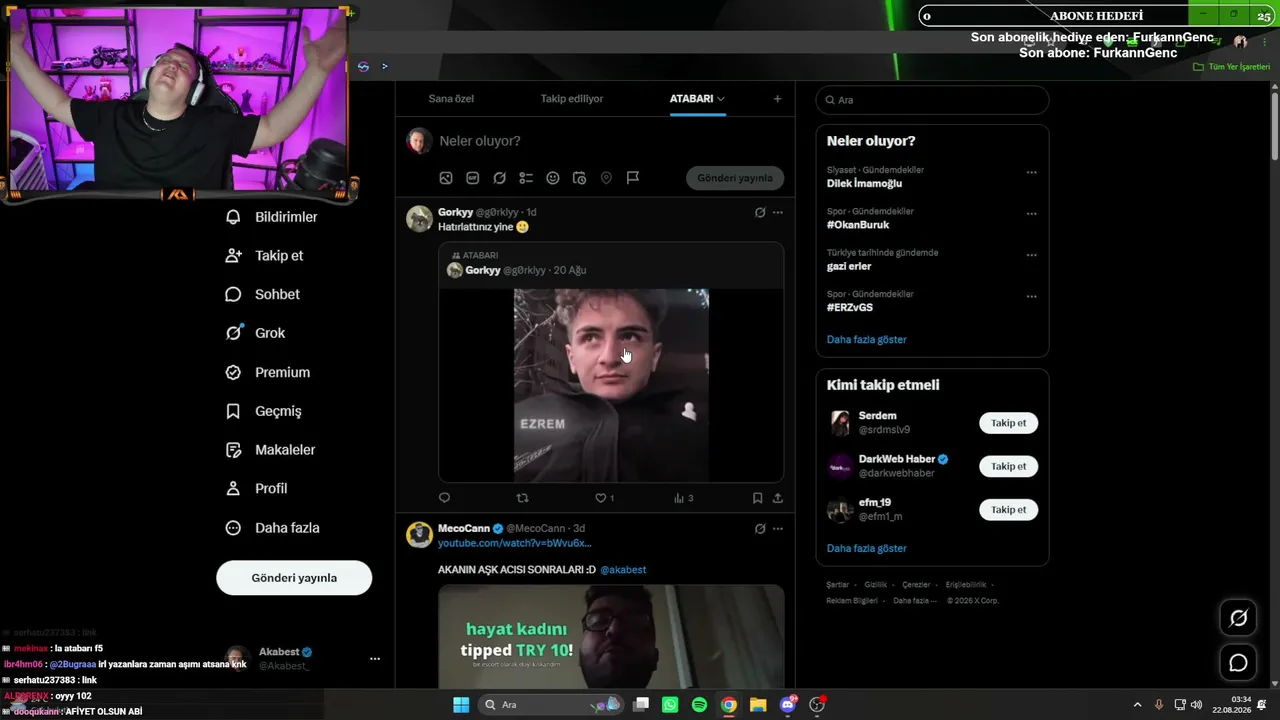Follow efm_19 with Takip et button
The height and width of the screenshot is (720, 1280).
1008,510
